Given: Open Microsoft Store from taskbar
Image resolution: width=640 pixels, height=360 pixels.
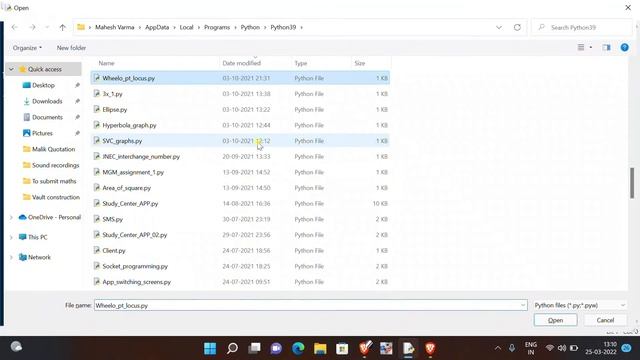Looking at the screenshot, I should pyautogui.click(x=342, y=349).
